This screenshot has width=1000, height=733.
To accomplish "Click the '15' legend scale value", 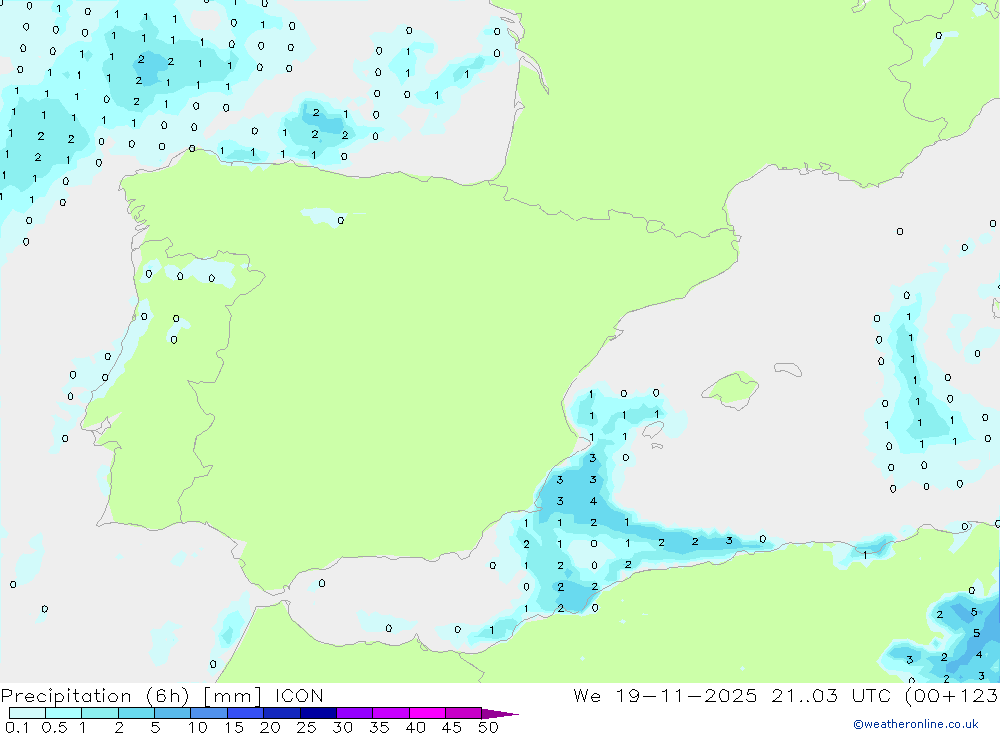I will click(x=233, y=727).
